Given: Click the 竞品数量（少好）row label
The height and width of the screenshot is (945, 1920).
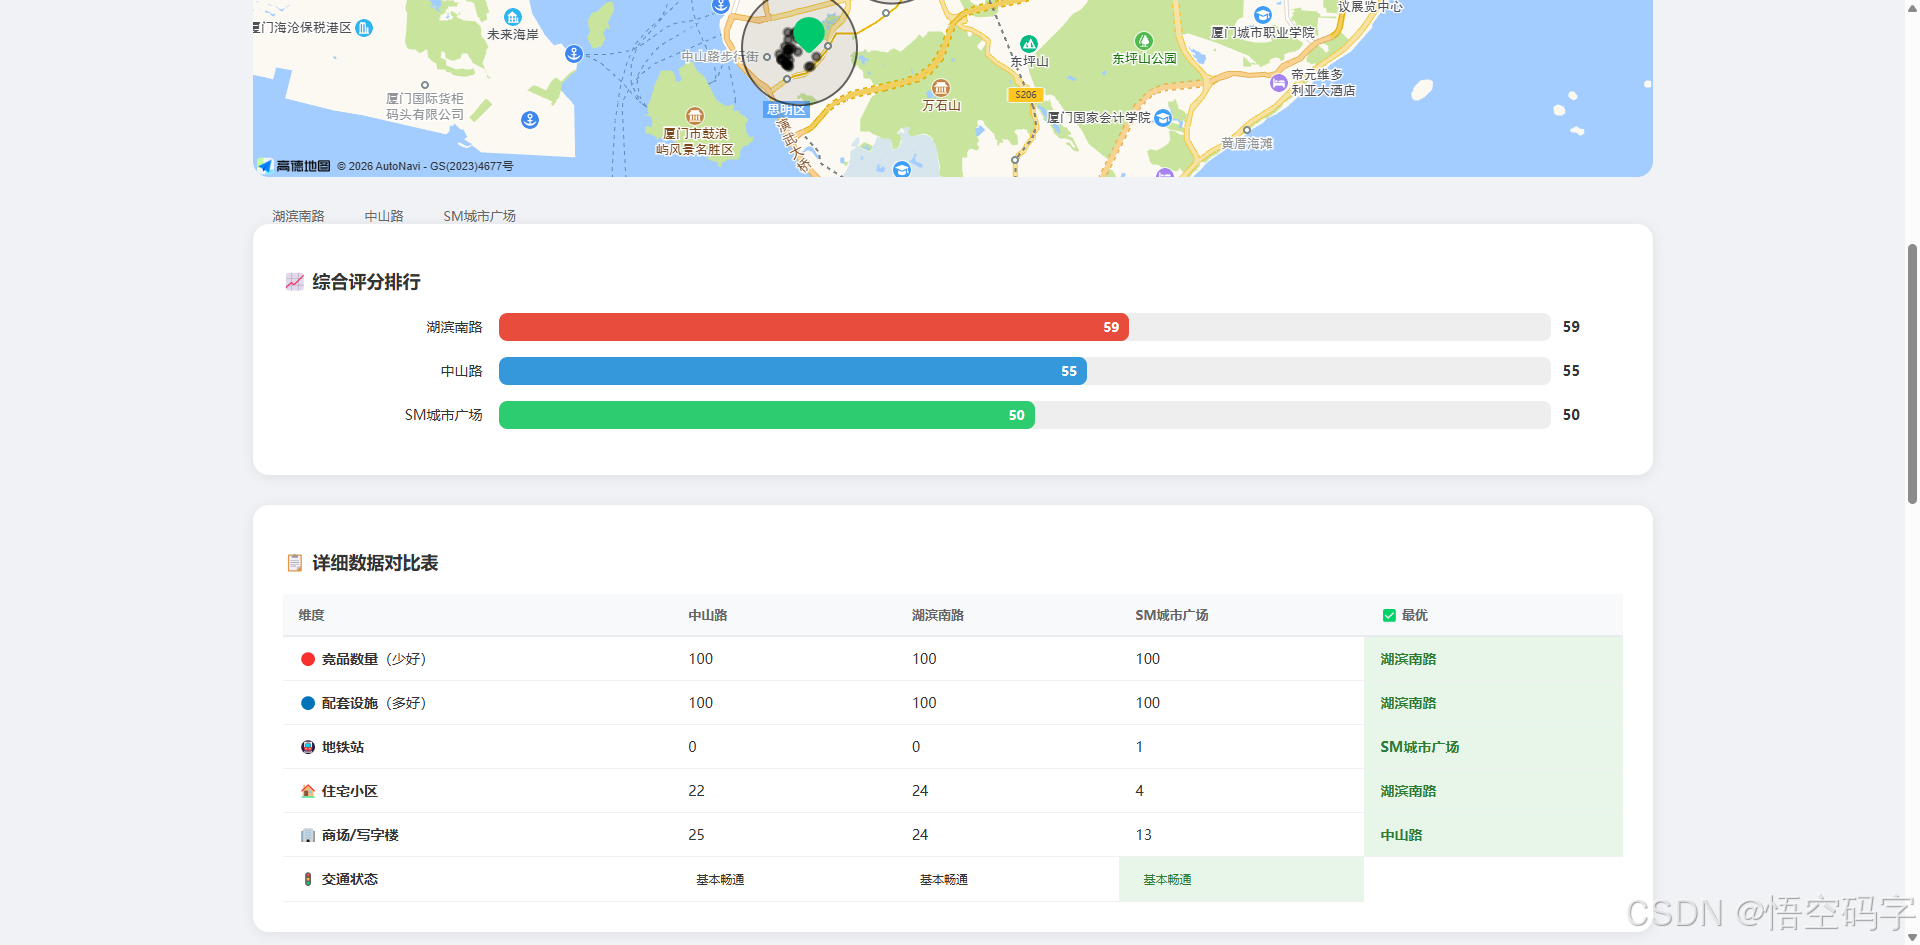Looking at the screenshot, I should (x=374, y=659).
